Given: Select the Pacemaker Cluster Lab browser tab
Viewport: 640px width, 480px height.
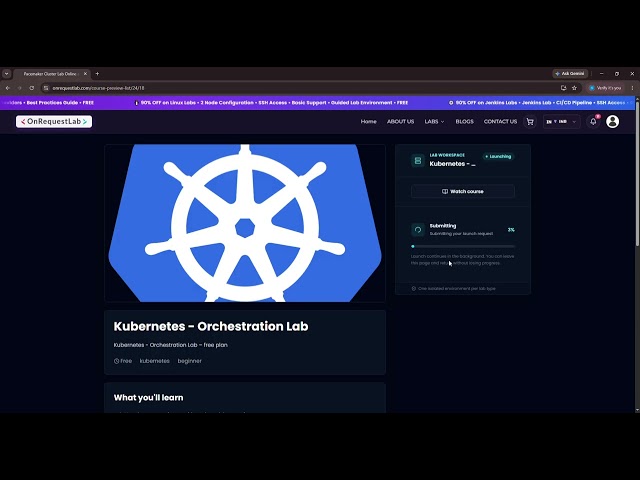Looking at the screenshot, I should [50, 74].
